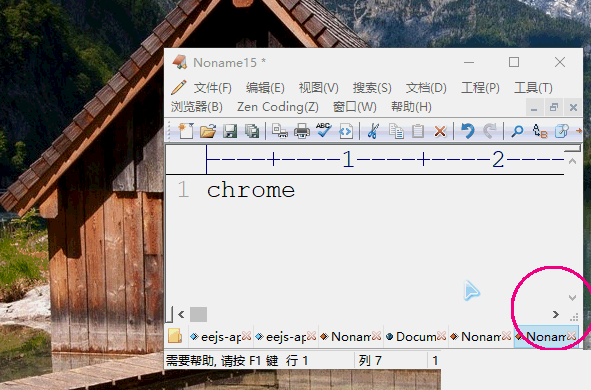The image size is (591, 390).
Task: Click the 列 7 status bar entry
Action: 370,361
